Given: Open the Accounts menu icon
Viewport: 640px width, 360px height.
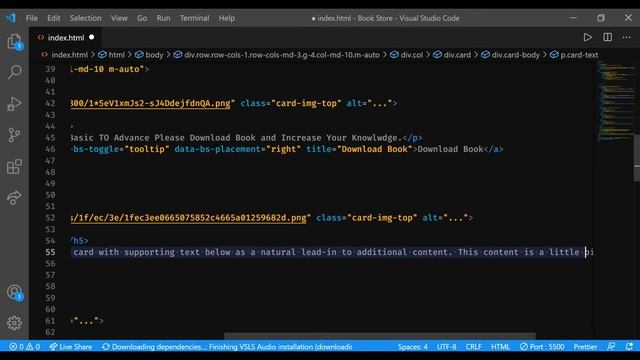Looking at the screenshot, I should pyautogui.click(x=14, y=292).
